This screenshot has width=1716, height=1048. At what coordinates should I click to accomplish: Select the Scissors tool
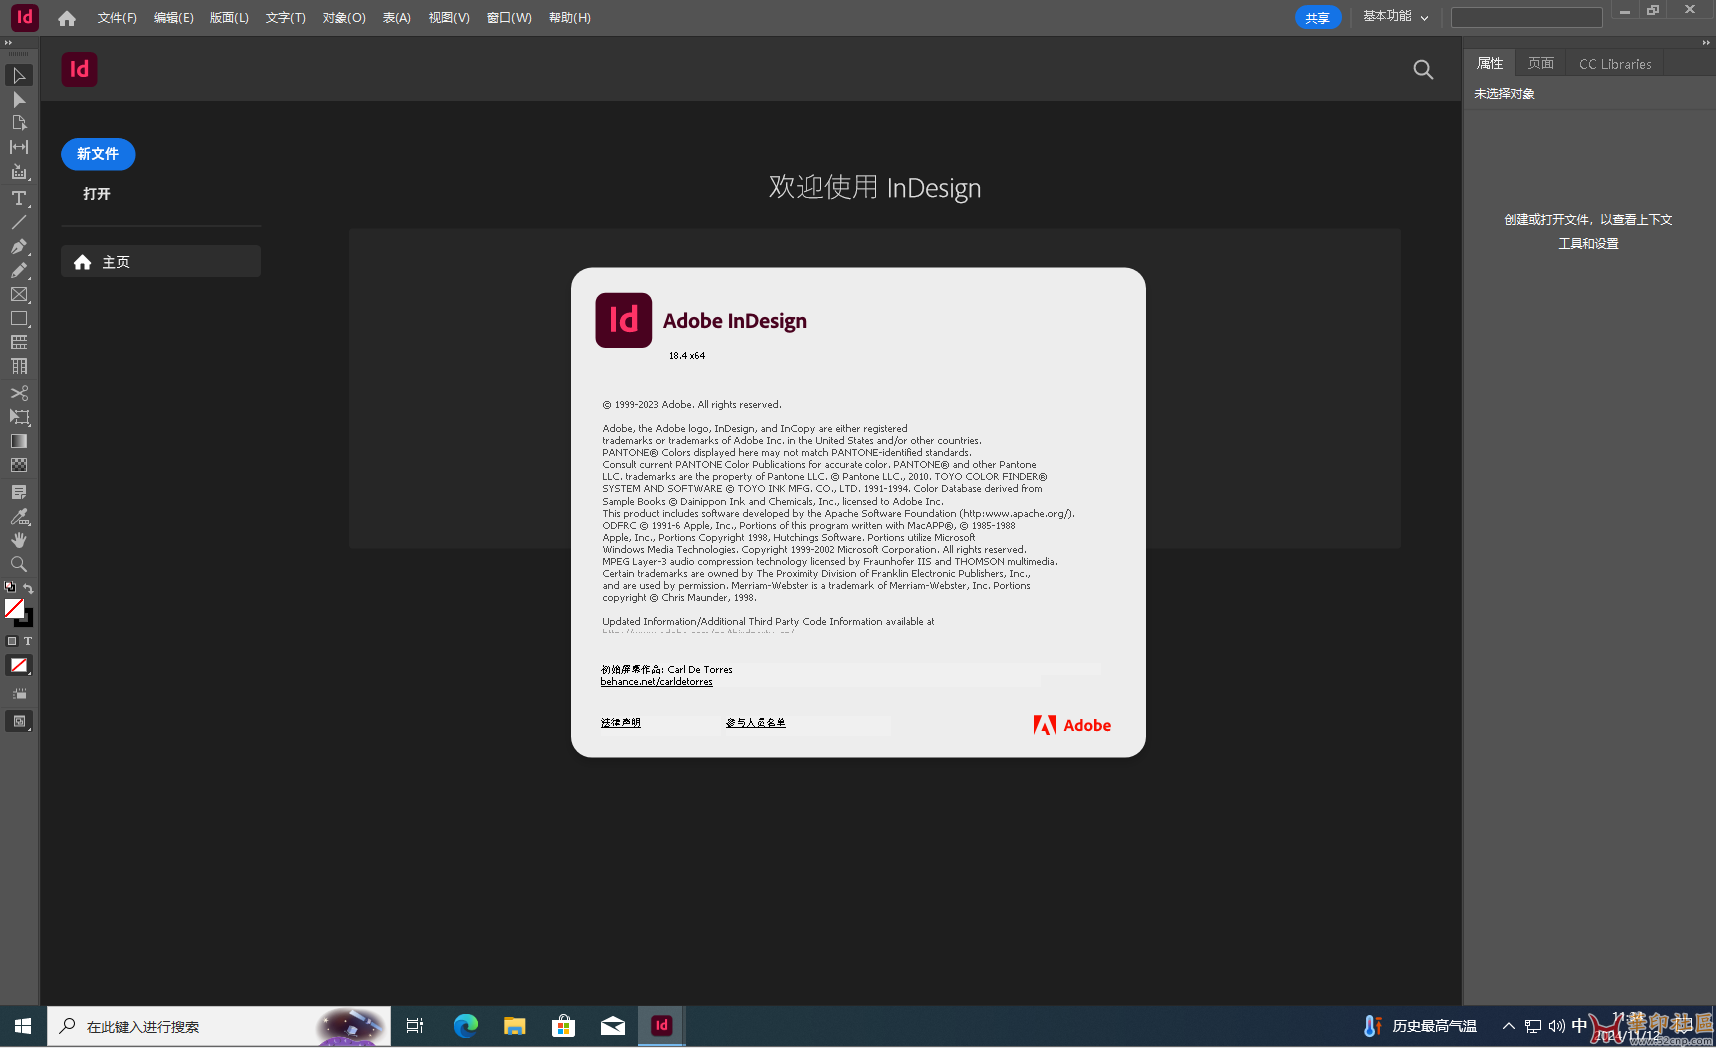19,393
